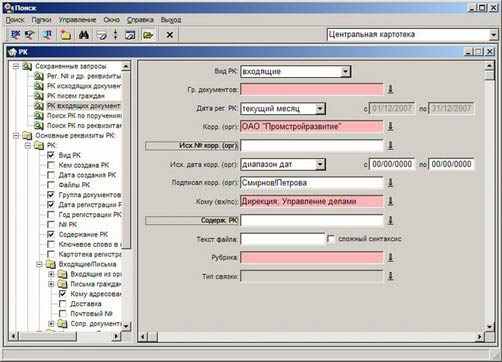The image size is (502, 362).
Task: Select saved query РК исходящих документов
Action: (84, 86)
